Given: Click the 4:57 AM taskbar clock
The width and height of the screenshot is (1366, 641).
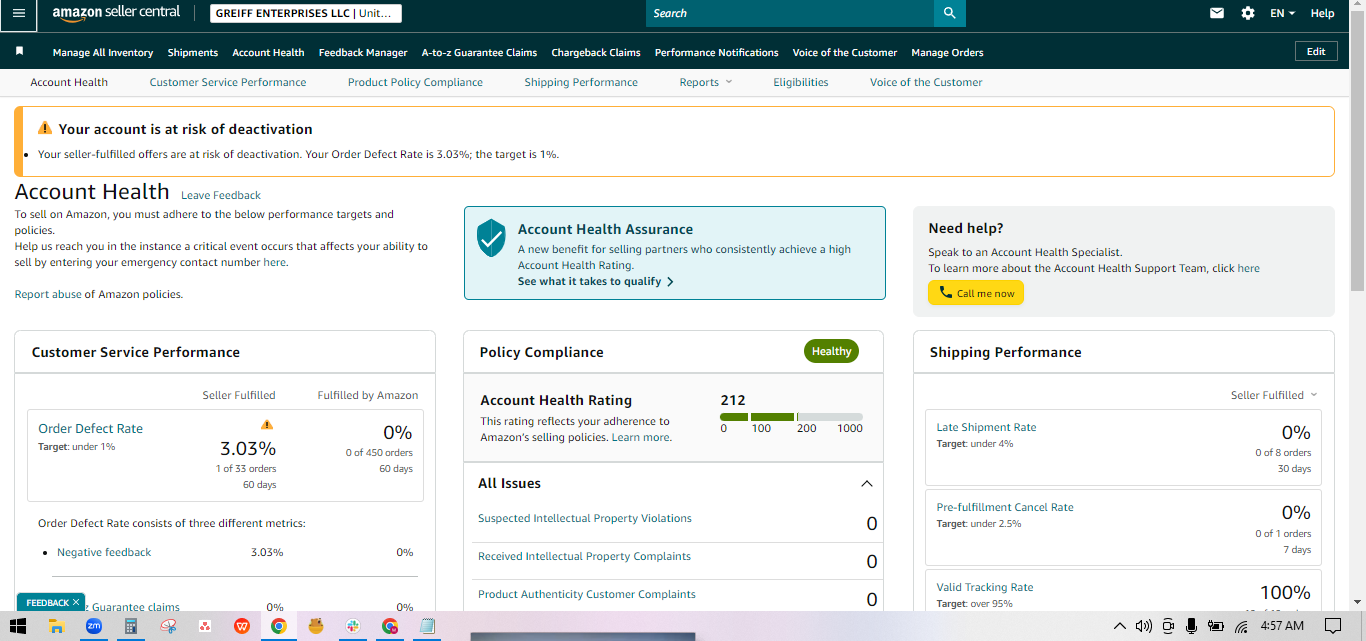Looking at the screenshot, I should click(x=1281, y=626).
